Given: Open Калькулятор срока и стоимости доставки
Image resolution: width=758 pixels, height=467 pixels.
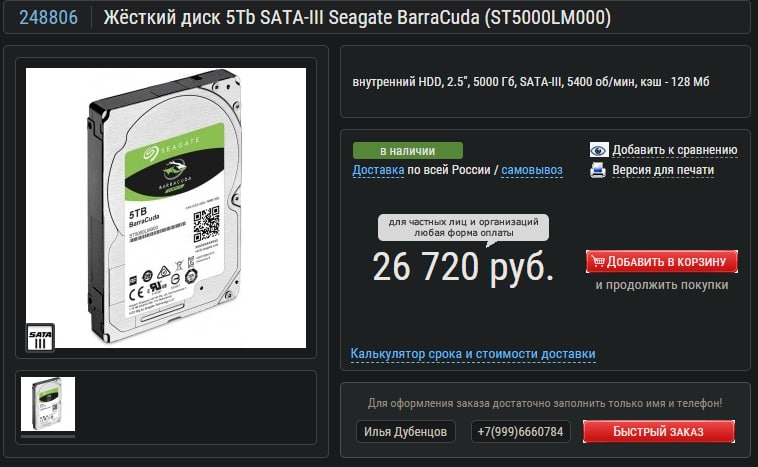Looking at the screenshot, I should tap(473, 354).
